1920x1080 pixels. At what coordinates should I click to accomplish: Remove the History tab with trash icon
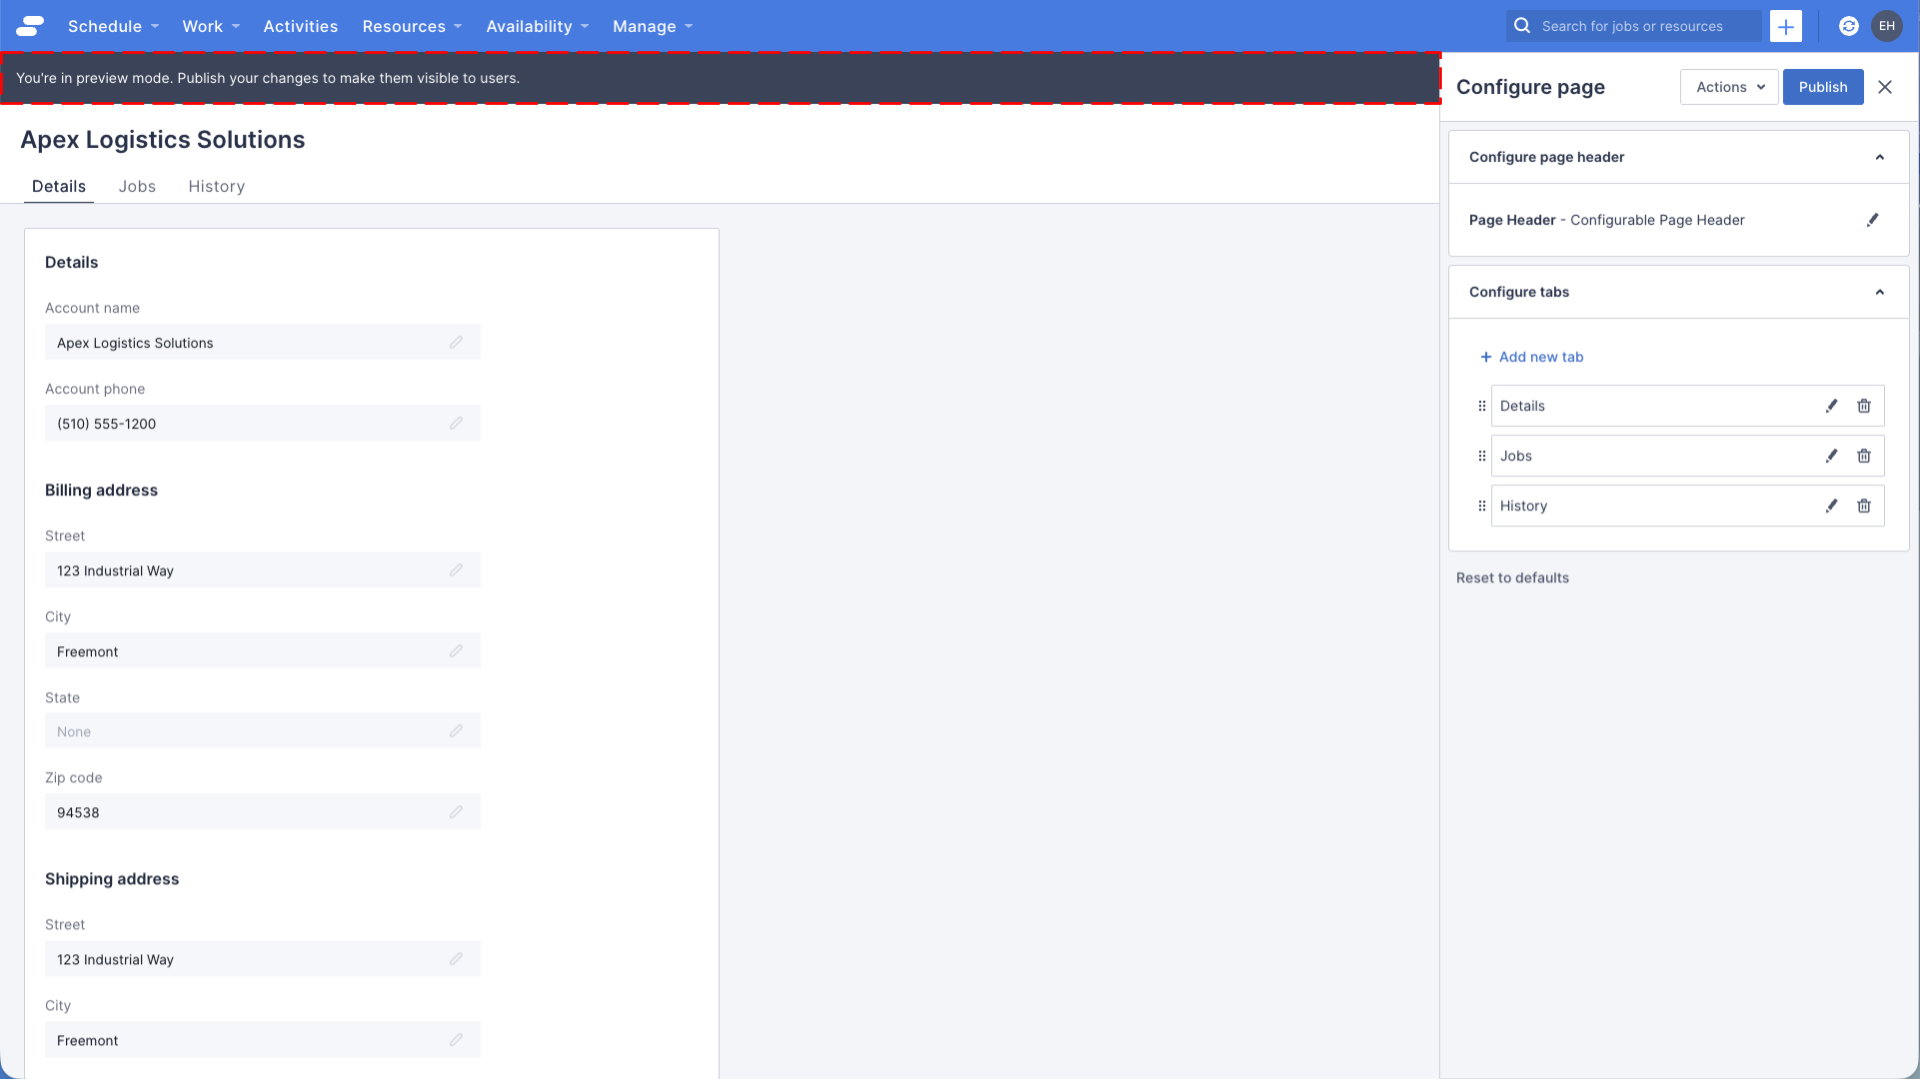coord(1864,506)
